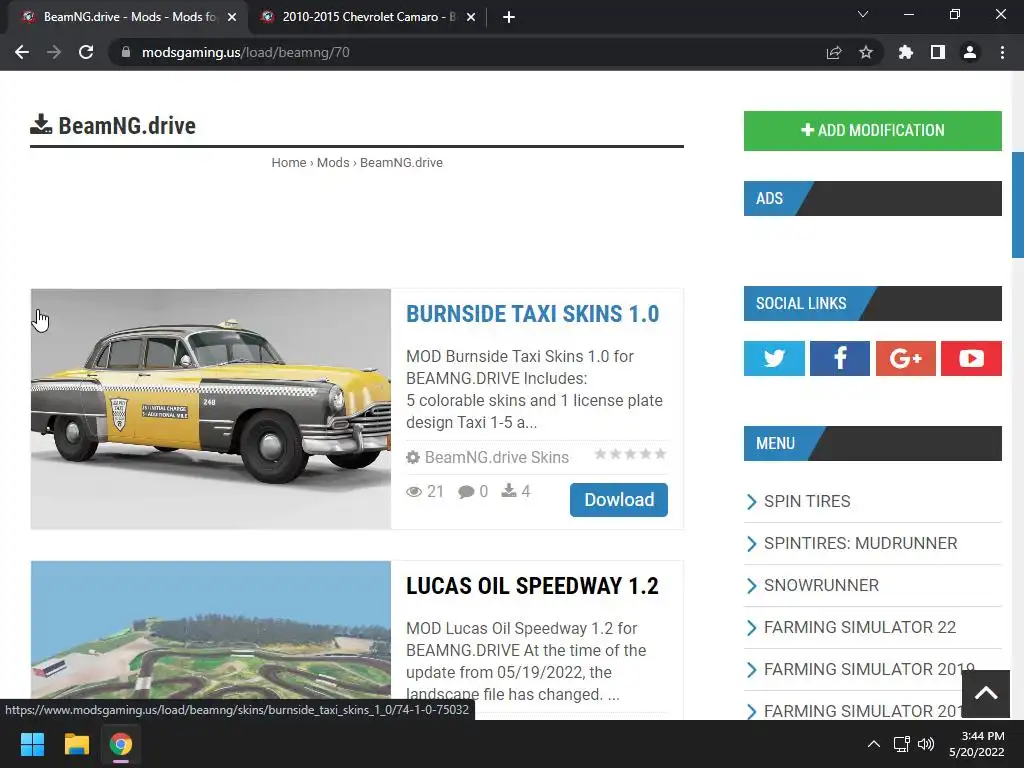Reload the current page

point(86,52)
